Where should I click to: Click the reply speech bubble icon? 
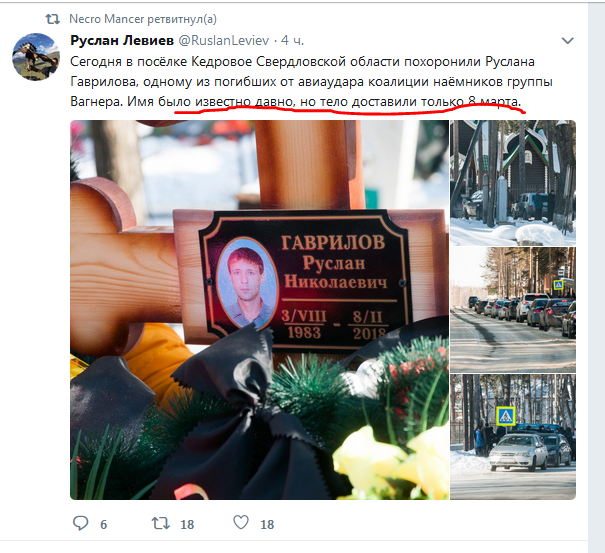click(81, 523)
